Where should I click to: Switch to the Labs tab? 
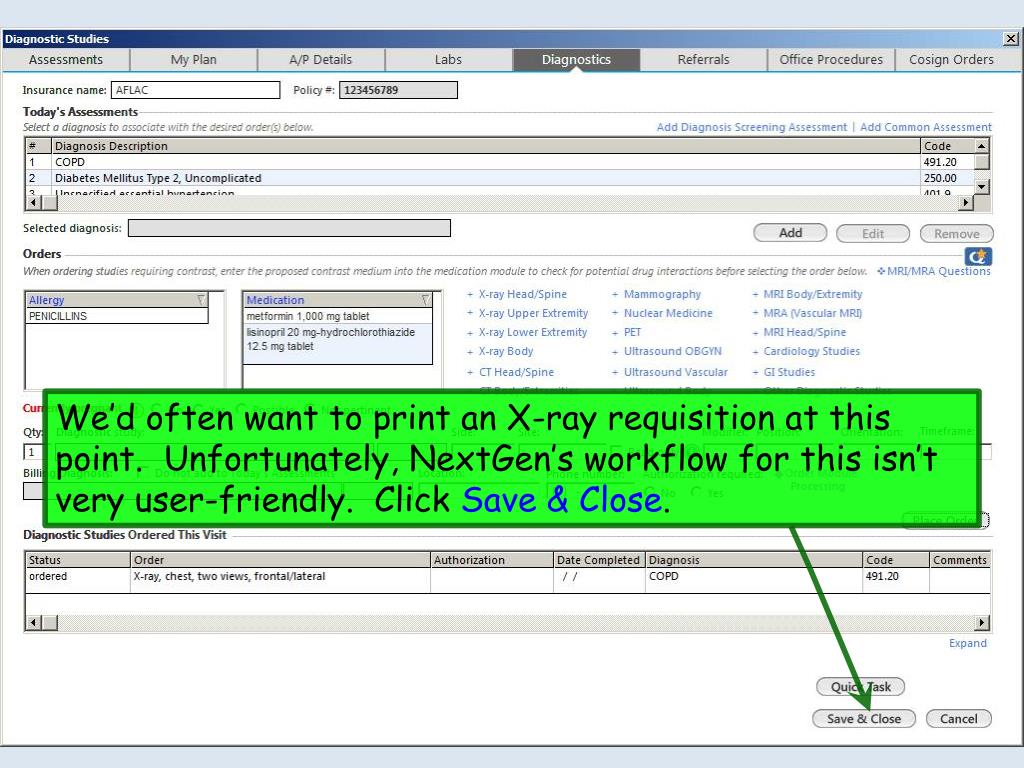click(448, 59)
